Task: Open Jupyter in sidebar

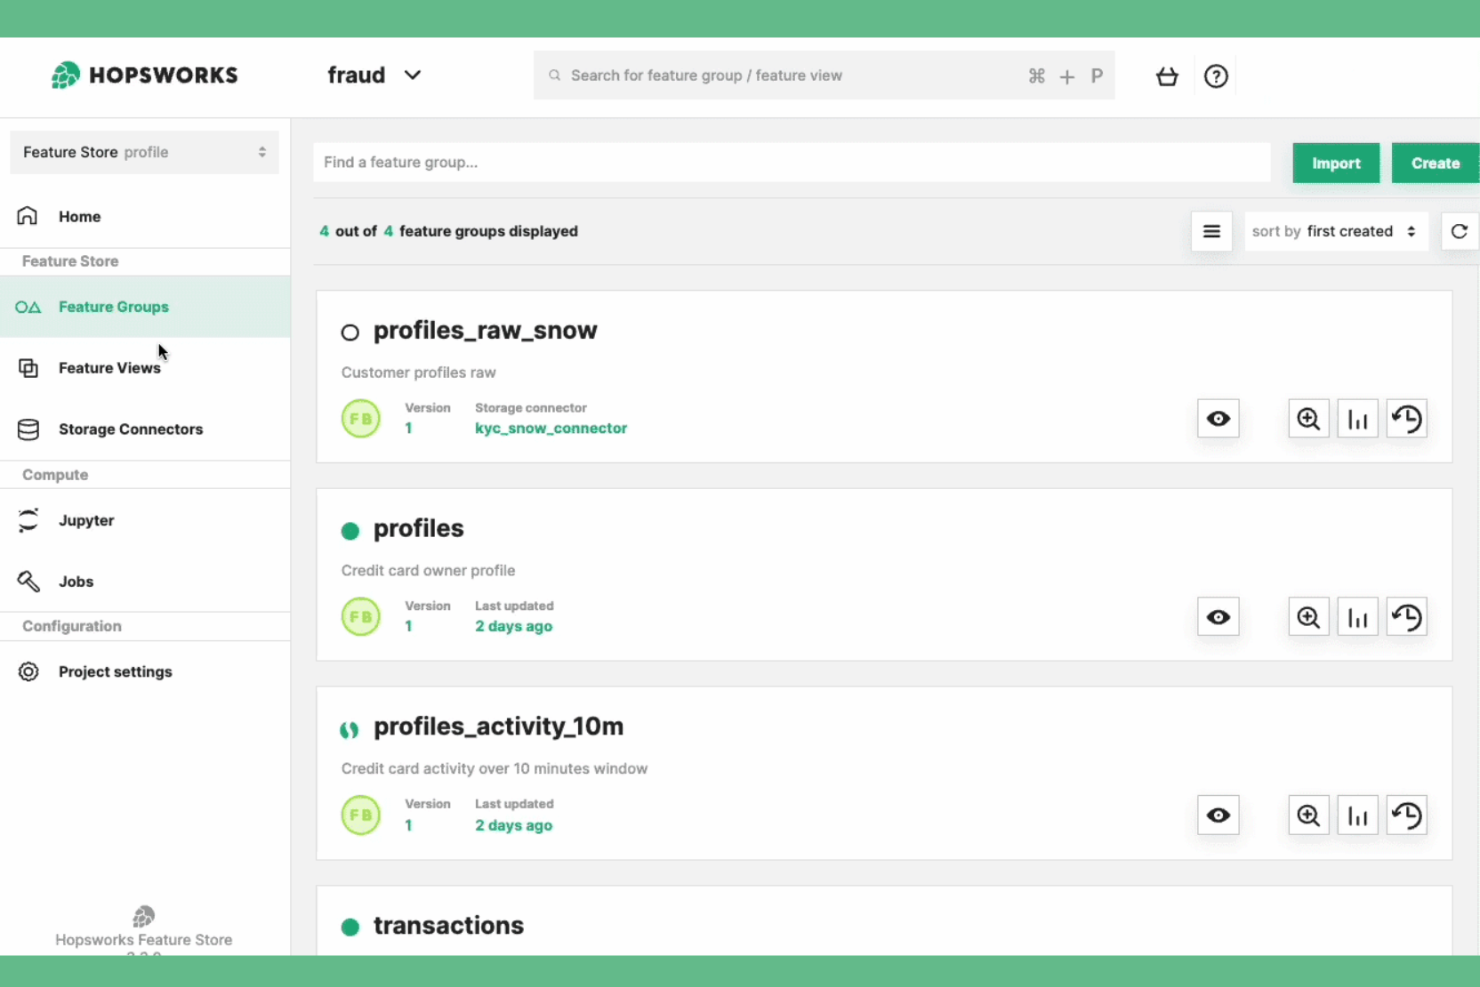Action: (x=145, y=520)
